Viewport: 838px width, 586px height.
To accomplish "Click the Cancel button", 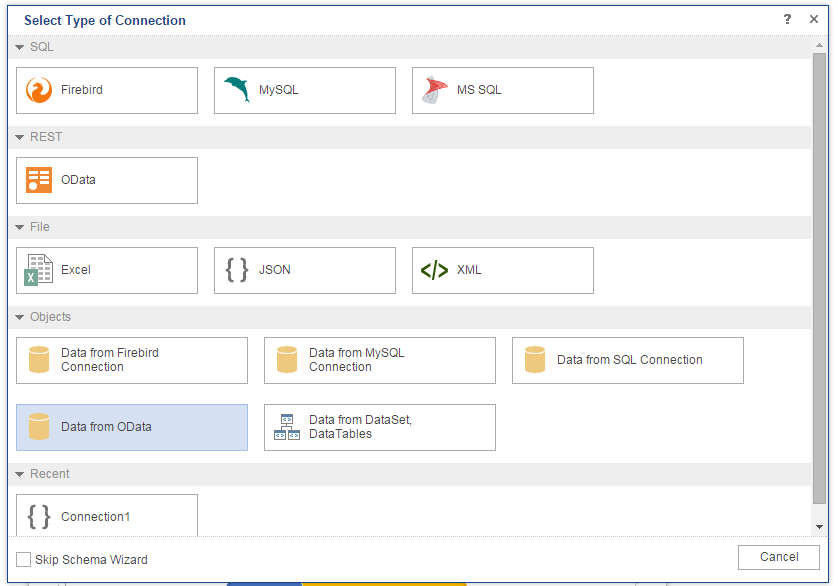I will click(779, 557).
